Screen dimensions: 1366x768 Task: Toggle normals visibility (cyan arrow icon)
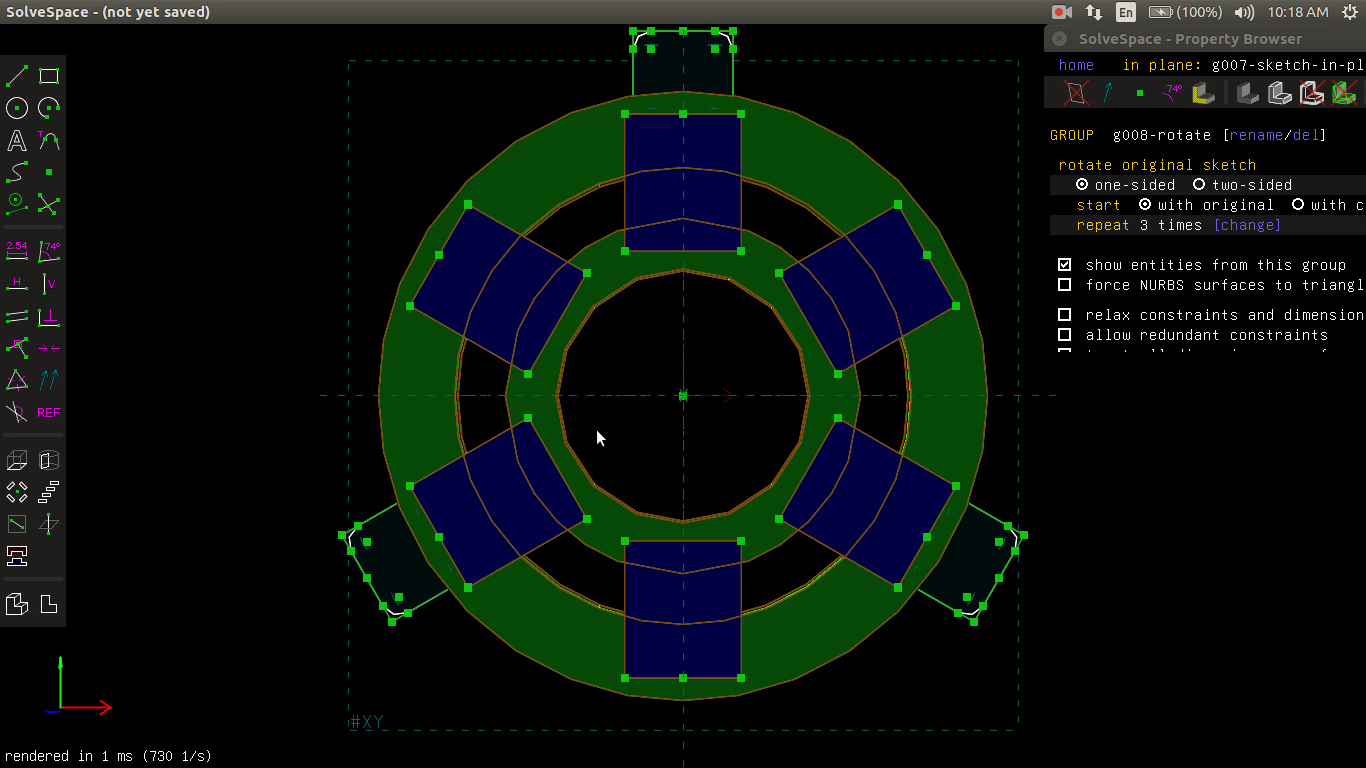click(1108, 93)
